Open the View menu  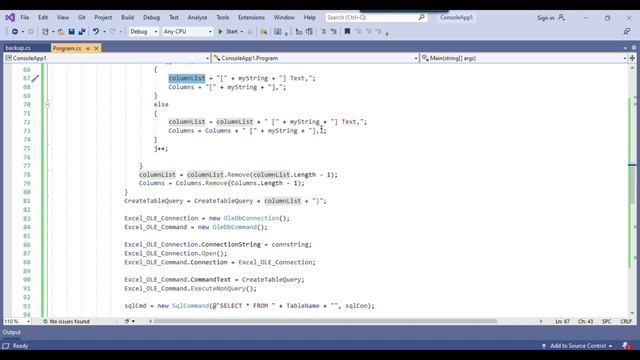(x=63, y=18)
